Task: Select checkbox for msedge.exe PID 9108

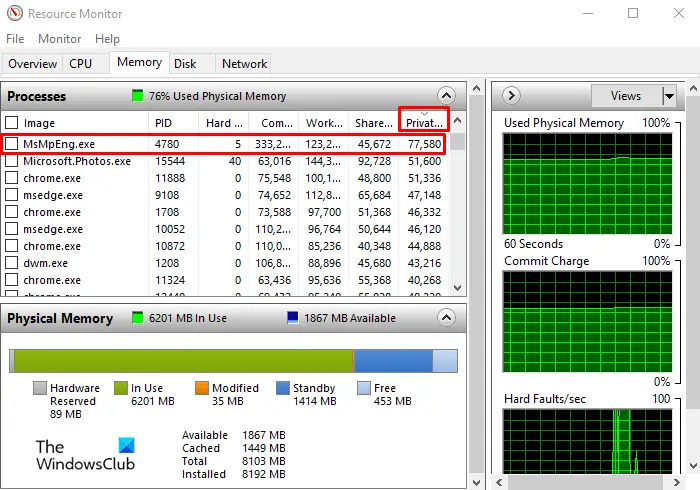Action: 12,195
